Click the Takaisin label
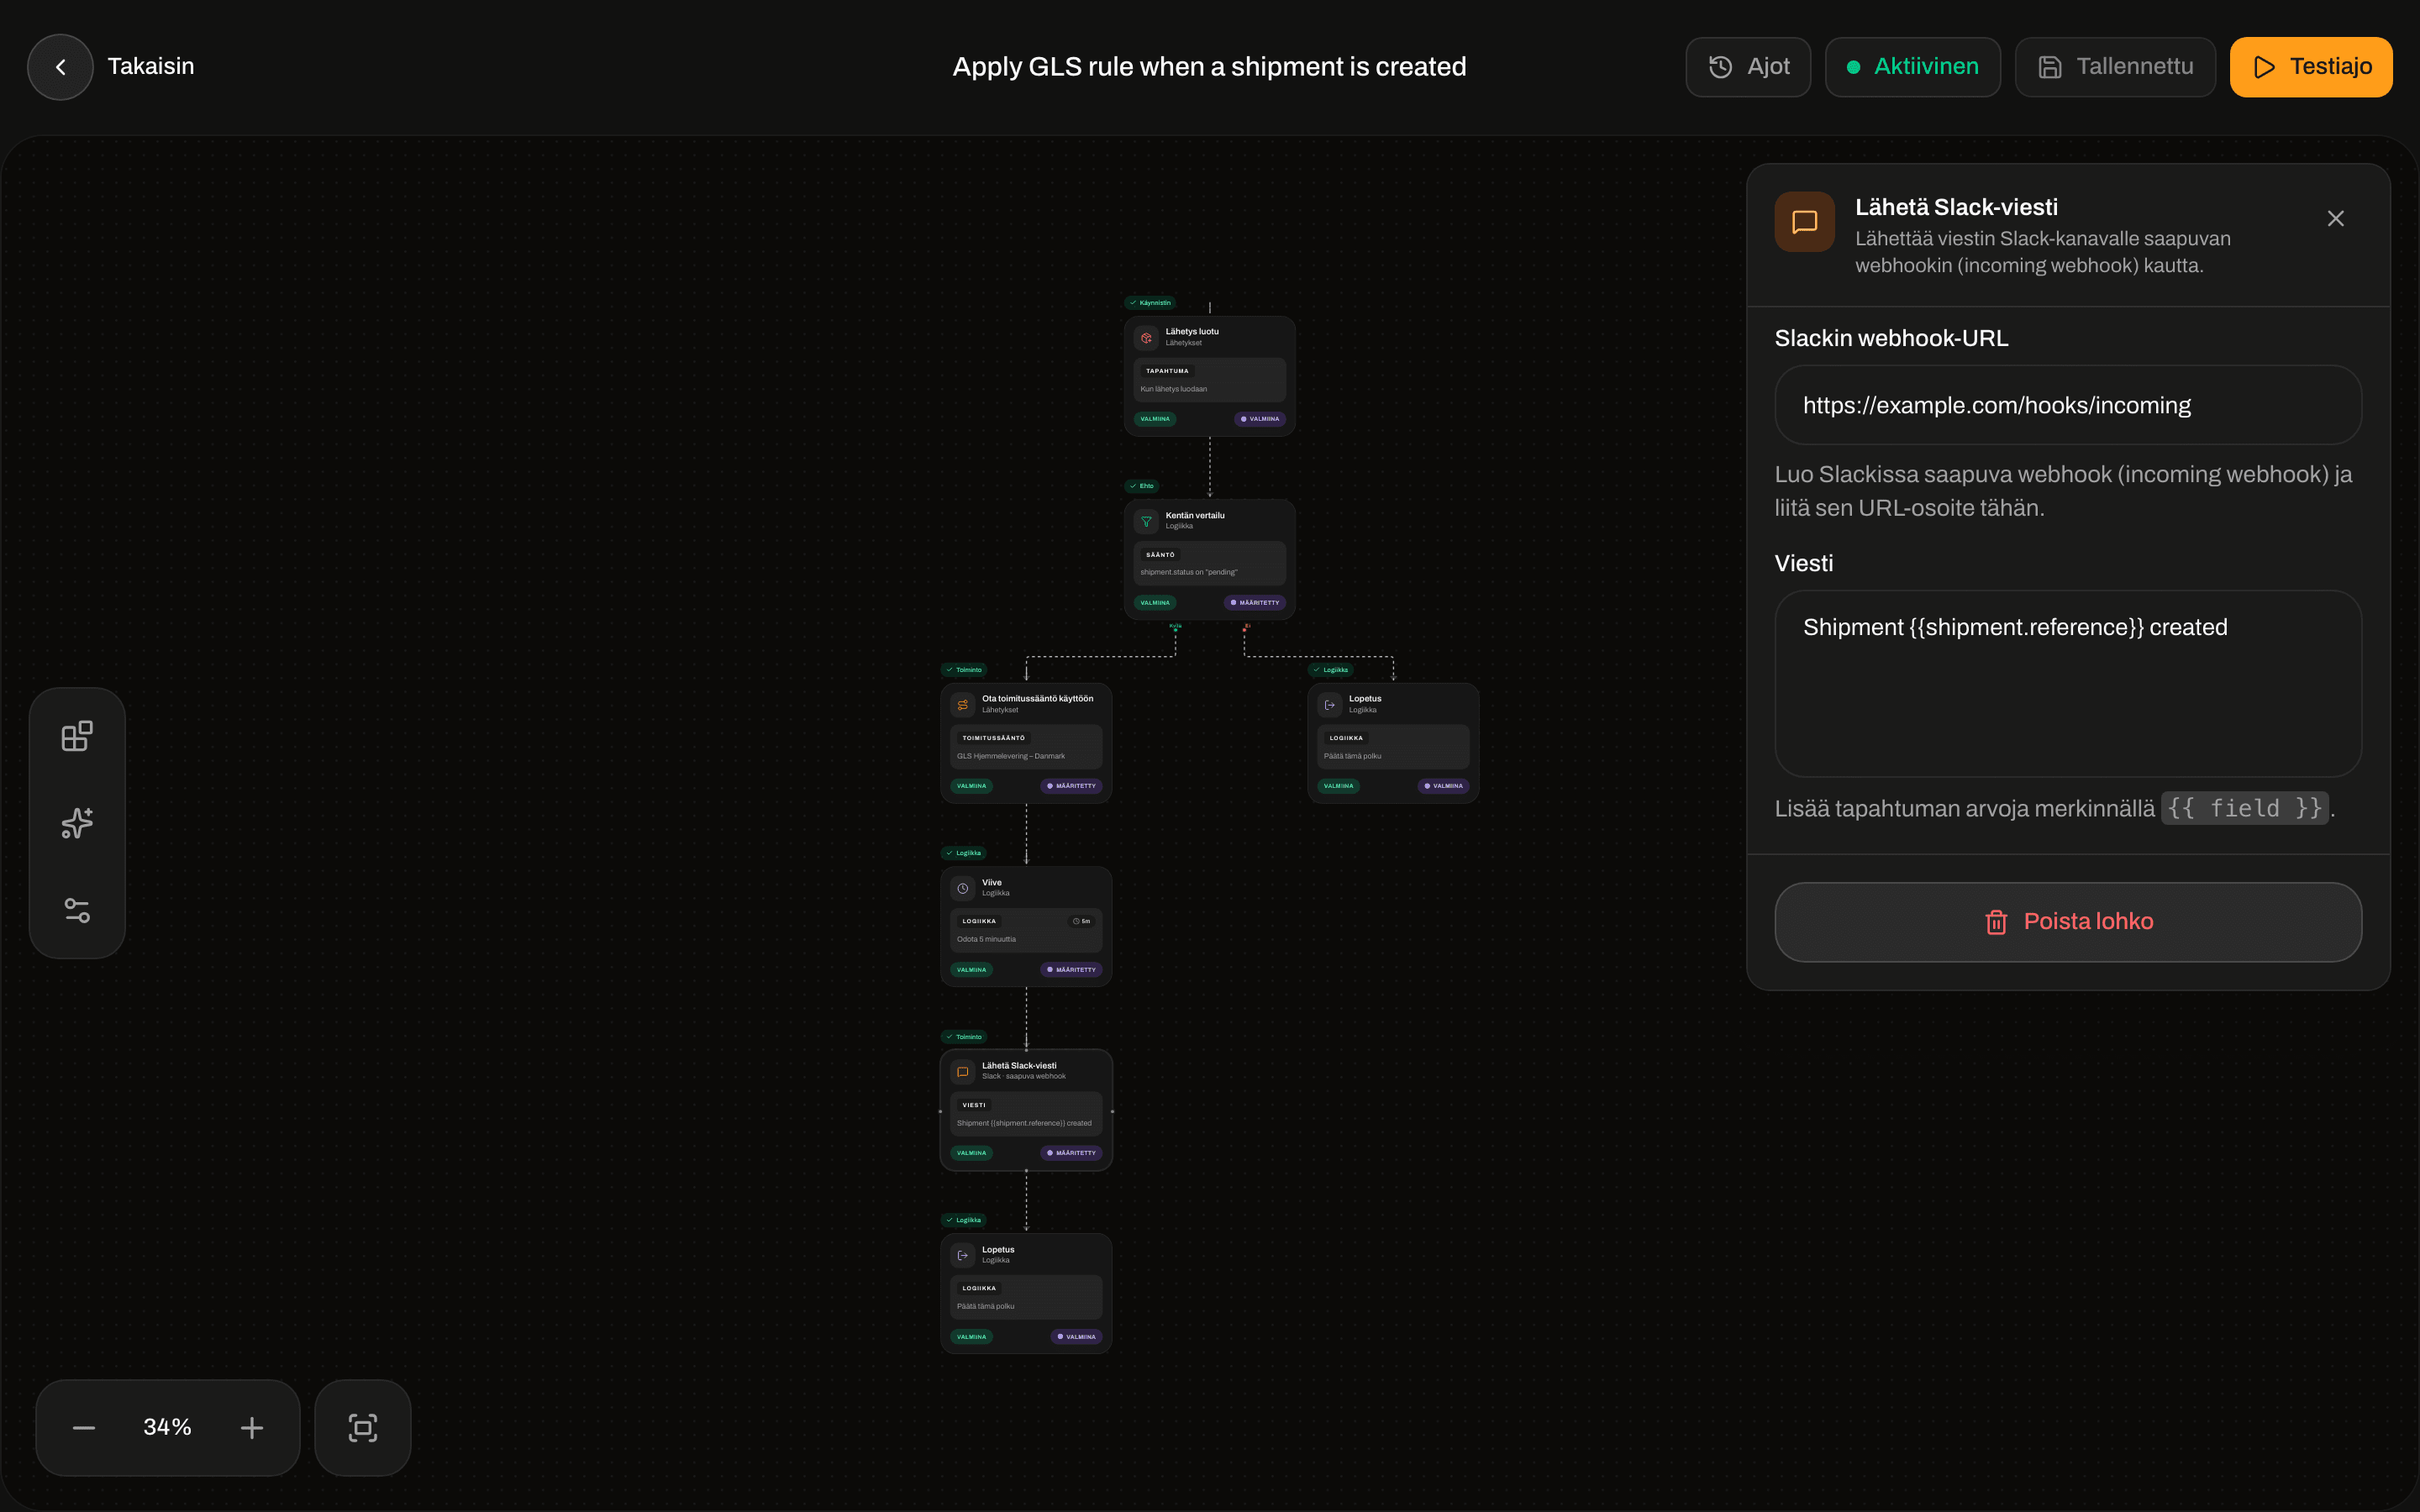This screenshot has width=2420, height=1512. point(151,66)
